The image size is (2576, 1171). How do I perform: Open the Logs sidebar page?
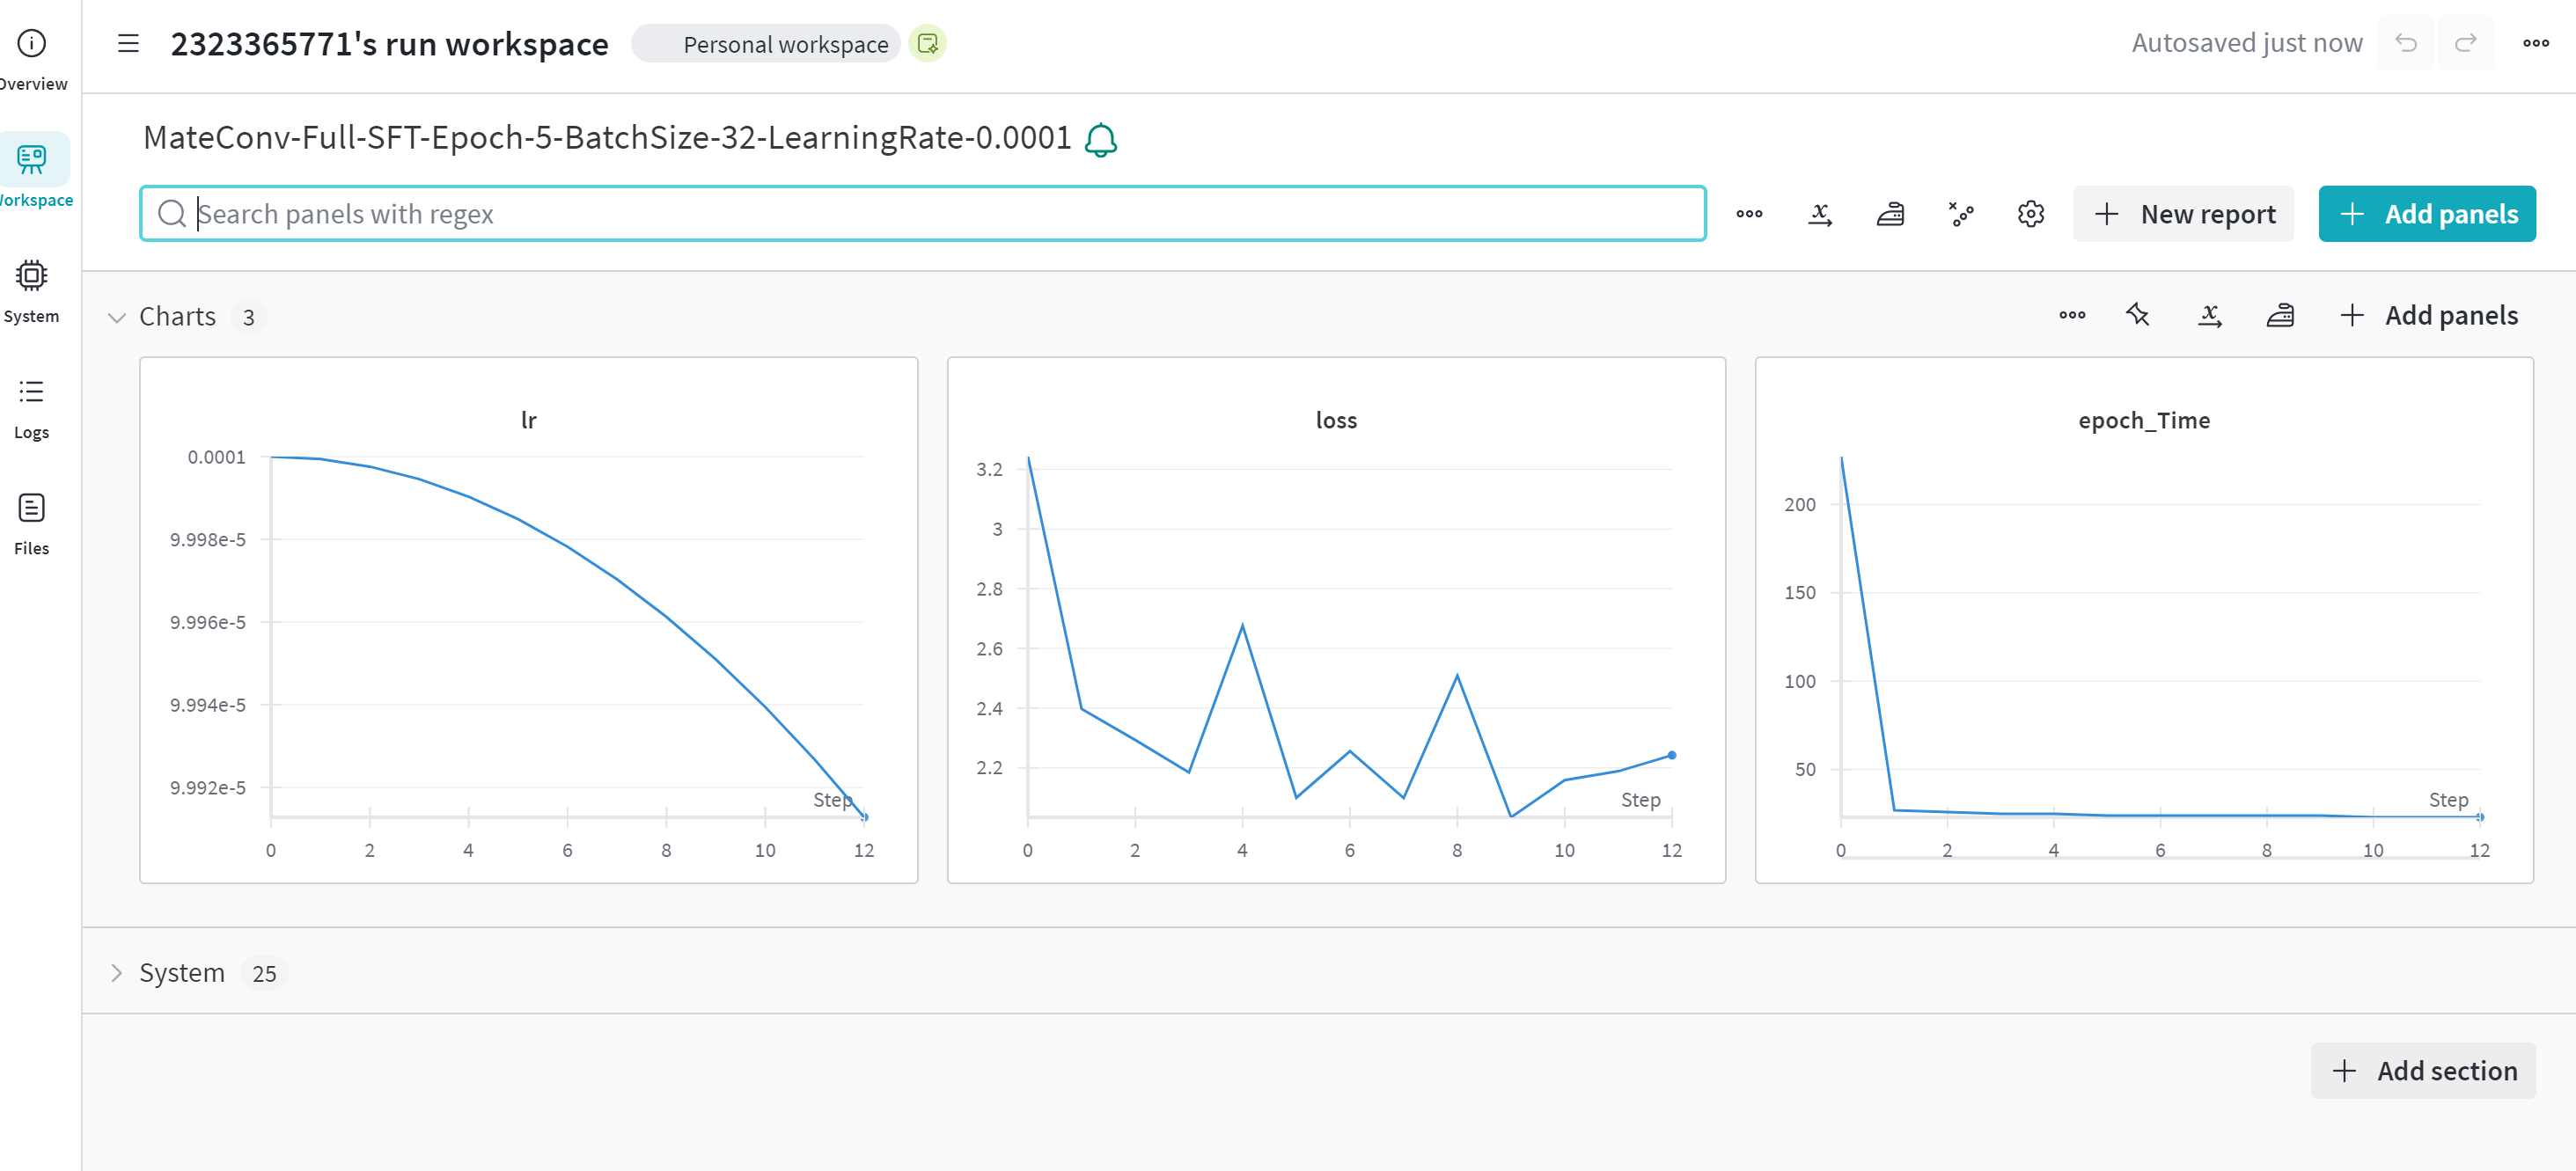pyautogui.click(x=32, y=408)
